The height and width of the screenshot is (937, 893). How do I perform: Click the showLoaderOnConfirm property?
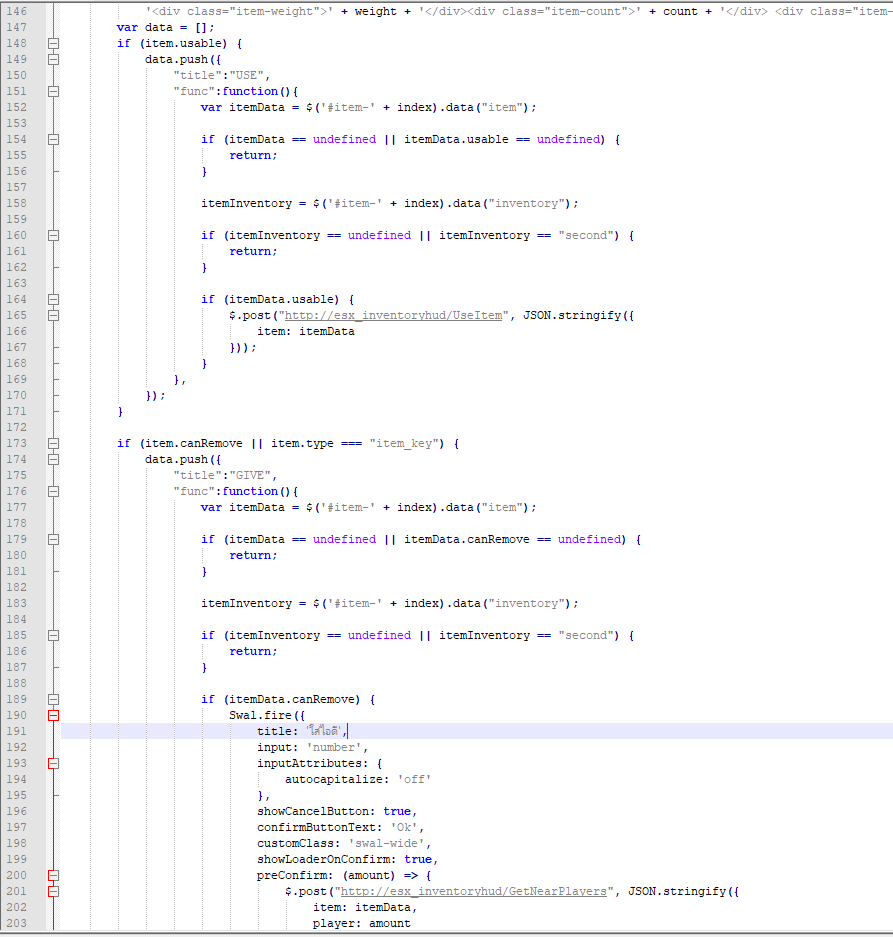coord(327,859)
